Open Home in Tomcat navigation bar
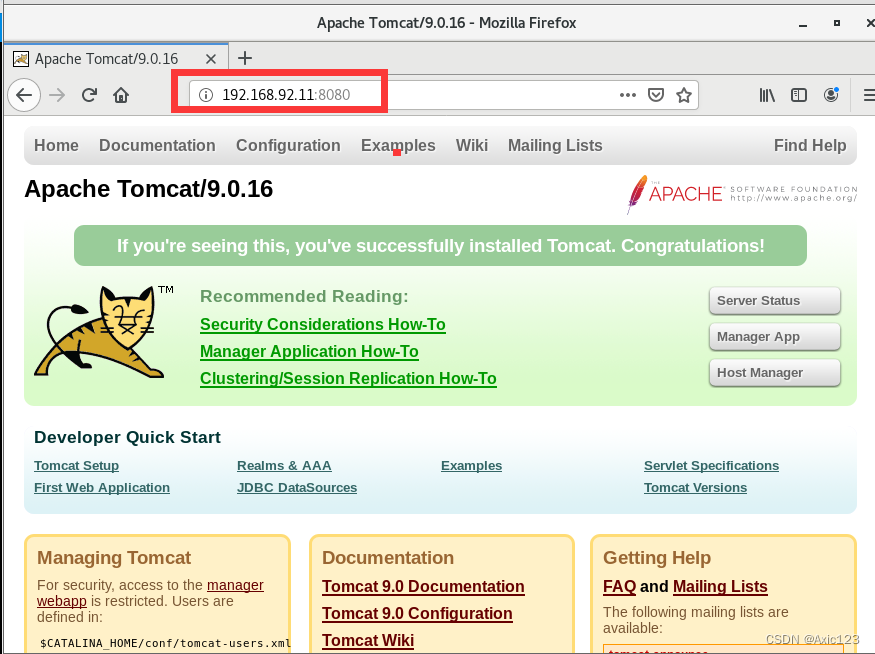 [x=56, y=145]
